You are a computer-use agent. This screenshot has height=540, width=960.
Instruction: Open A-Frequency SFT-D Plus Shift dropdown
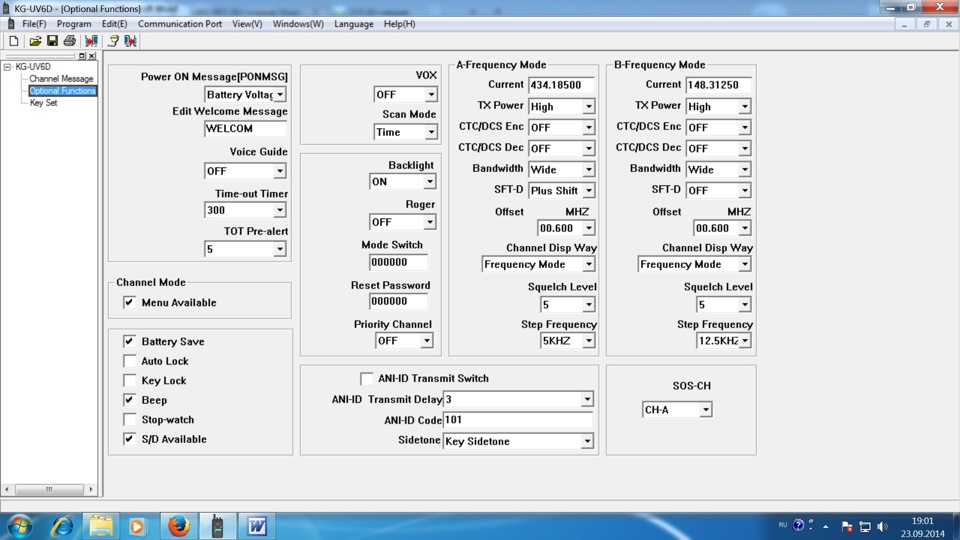point(588,190)
